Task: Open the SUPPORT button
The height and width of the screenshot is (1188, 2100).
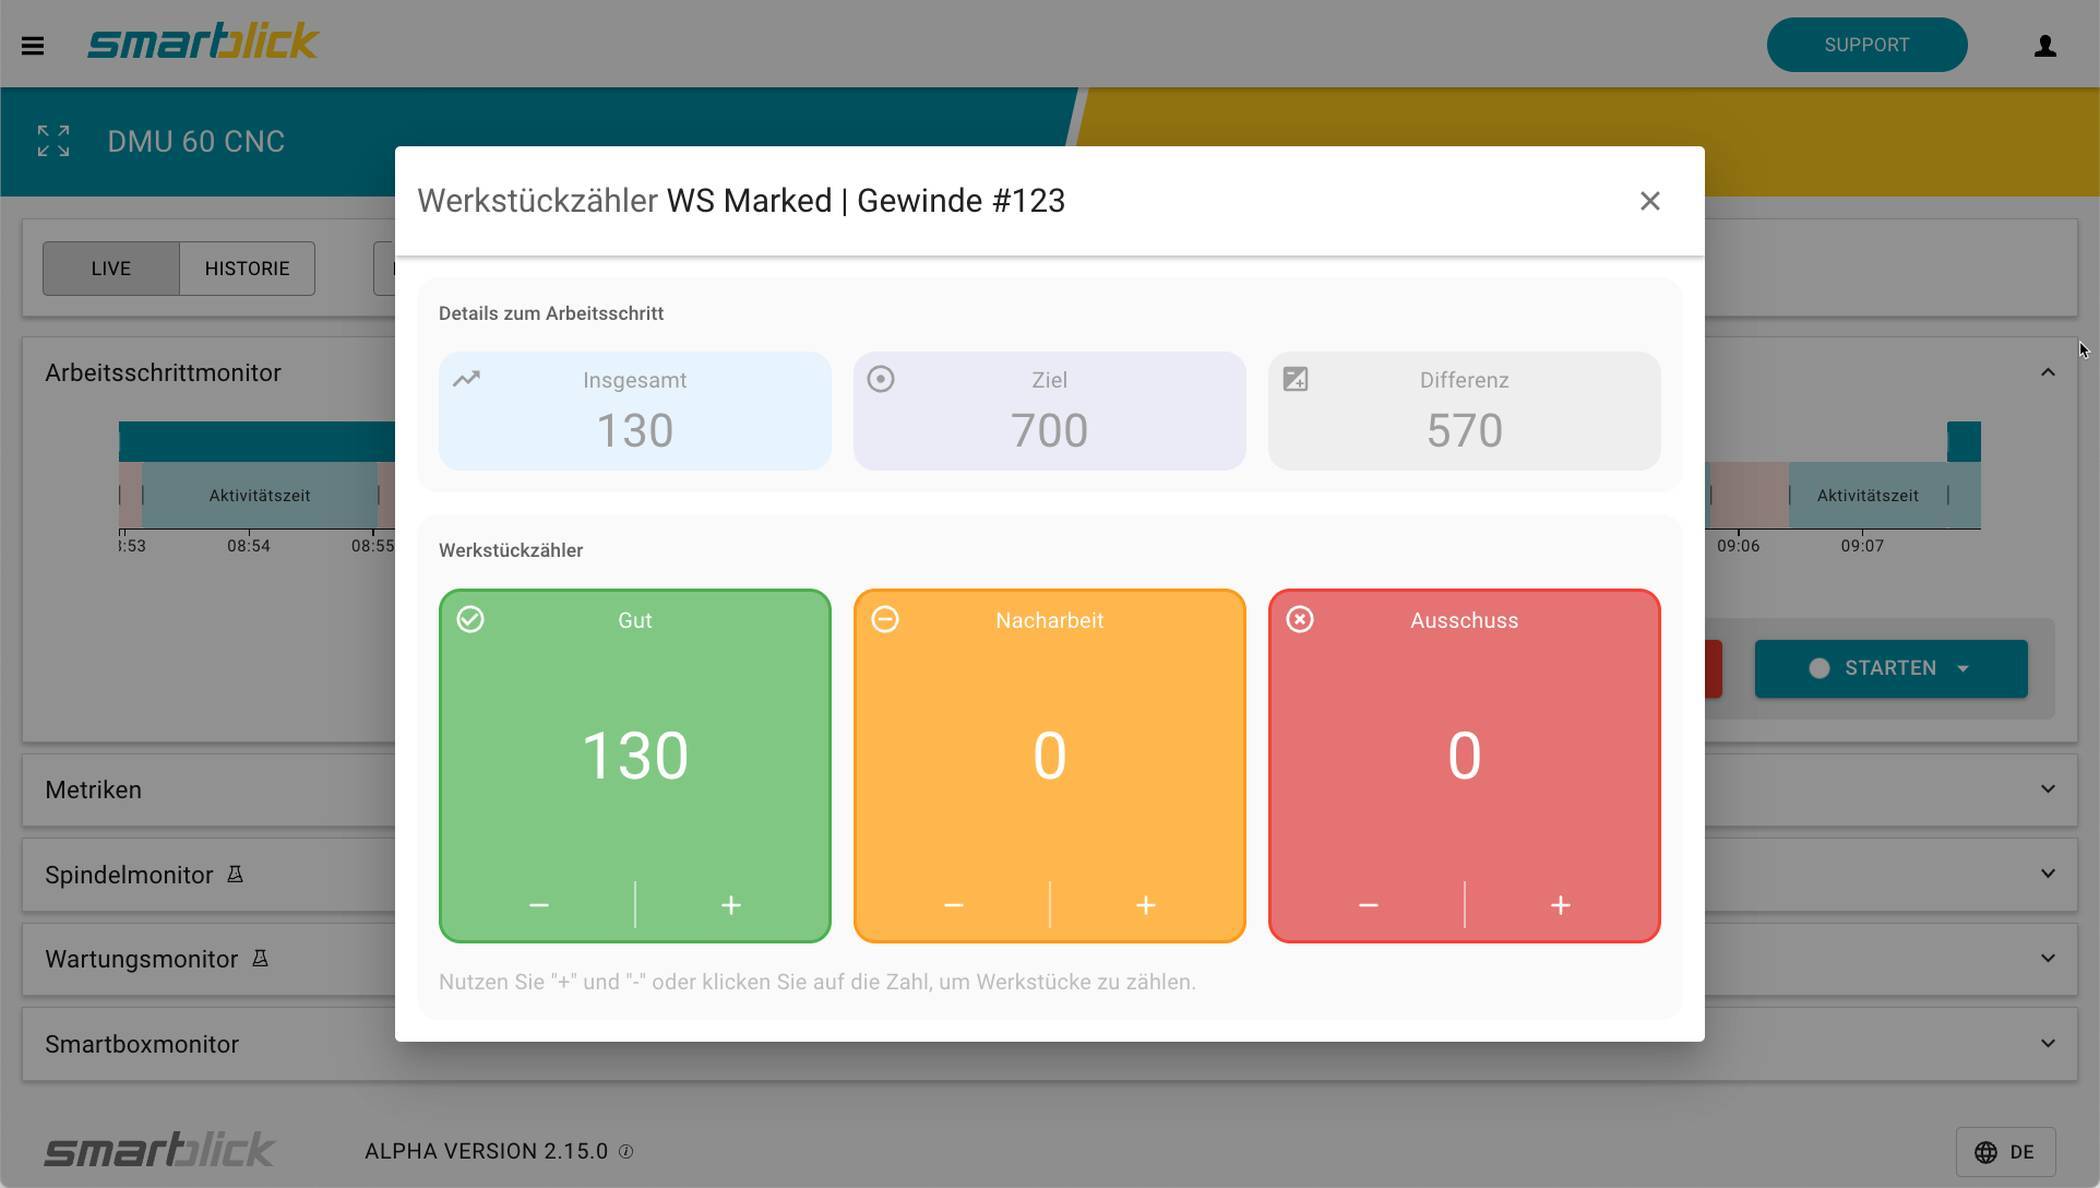Action: (x=1867, y=45)
